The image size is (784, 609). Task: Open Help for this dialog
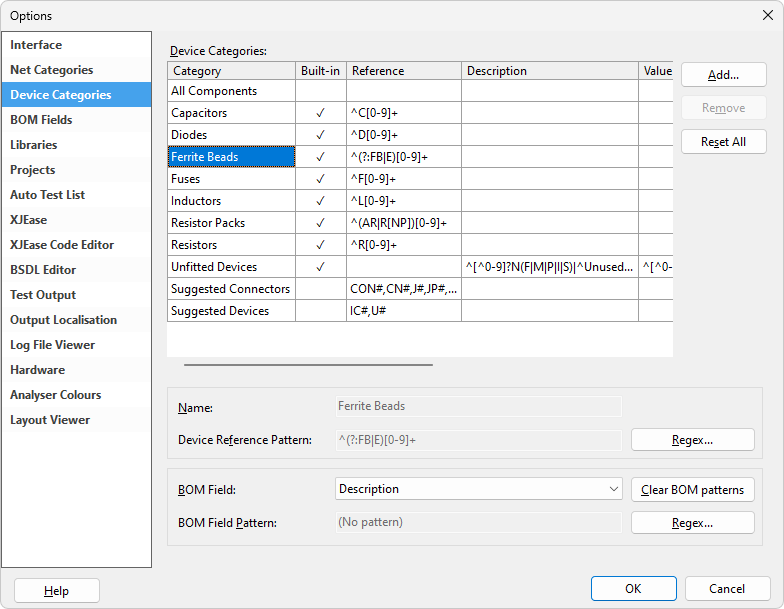click(x=57, y=591)
